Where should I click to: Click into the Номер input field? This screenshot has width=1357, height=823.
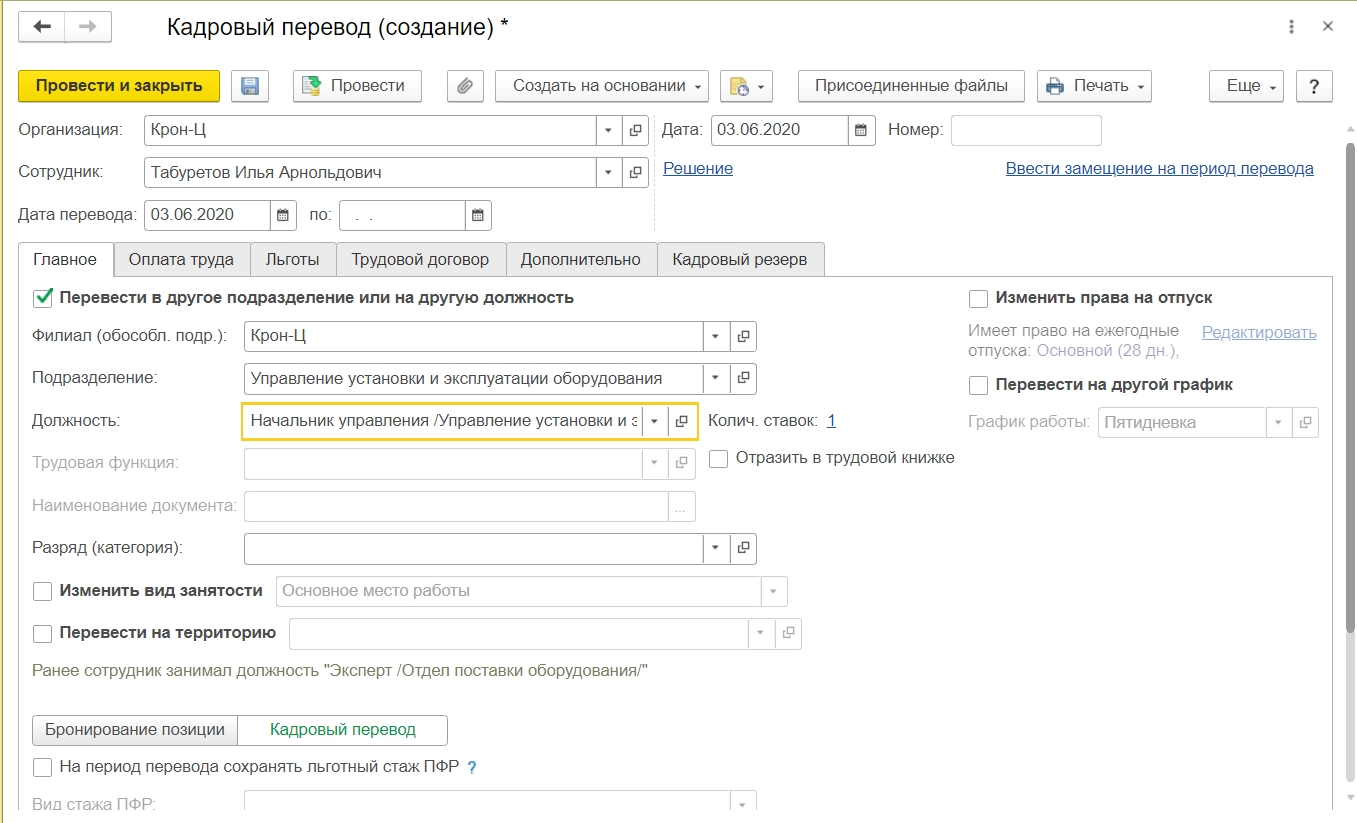tap(1026, 130)
